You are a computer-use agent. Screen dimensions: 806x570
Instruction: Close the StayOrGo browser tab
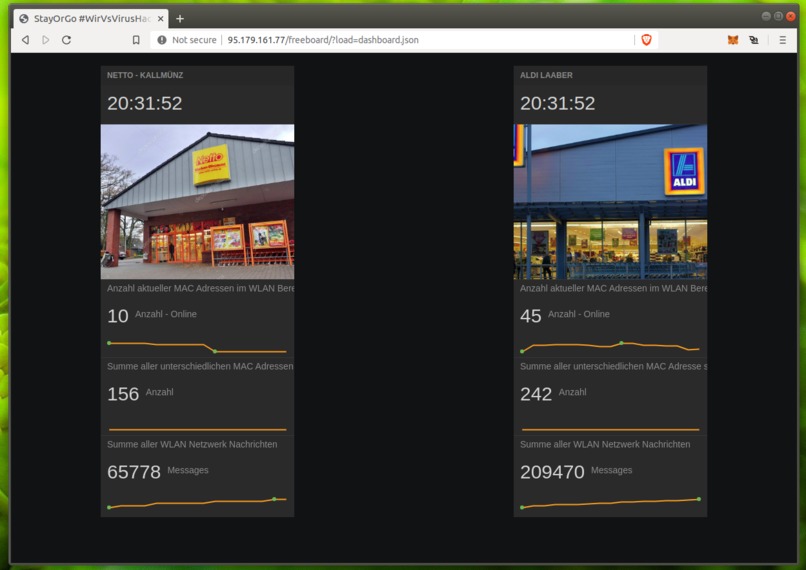click(160, 19)
